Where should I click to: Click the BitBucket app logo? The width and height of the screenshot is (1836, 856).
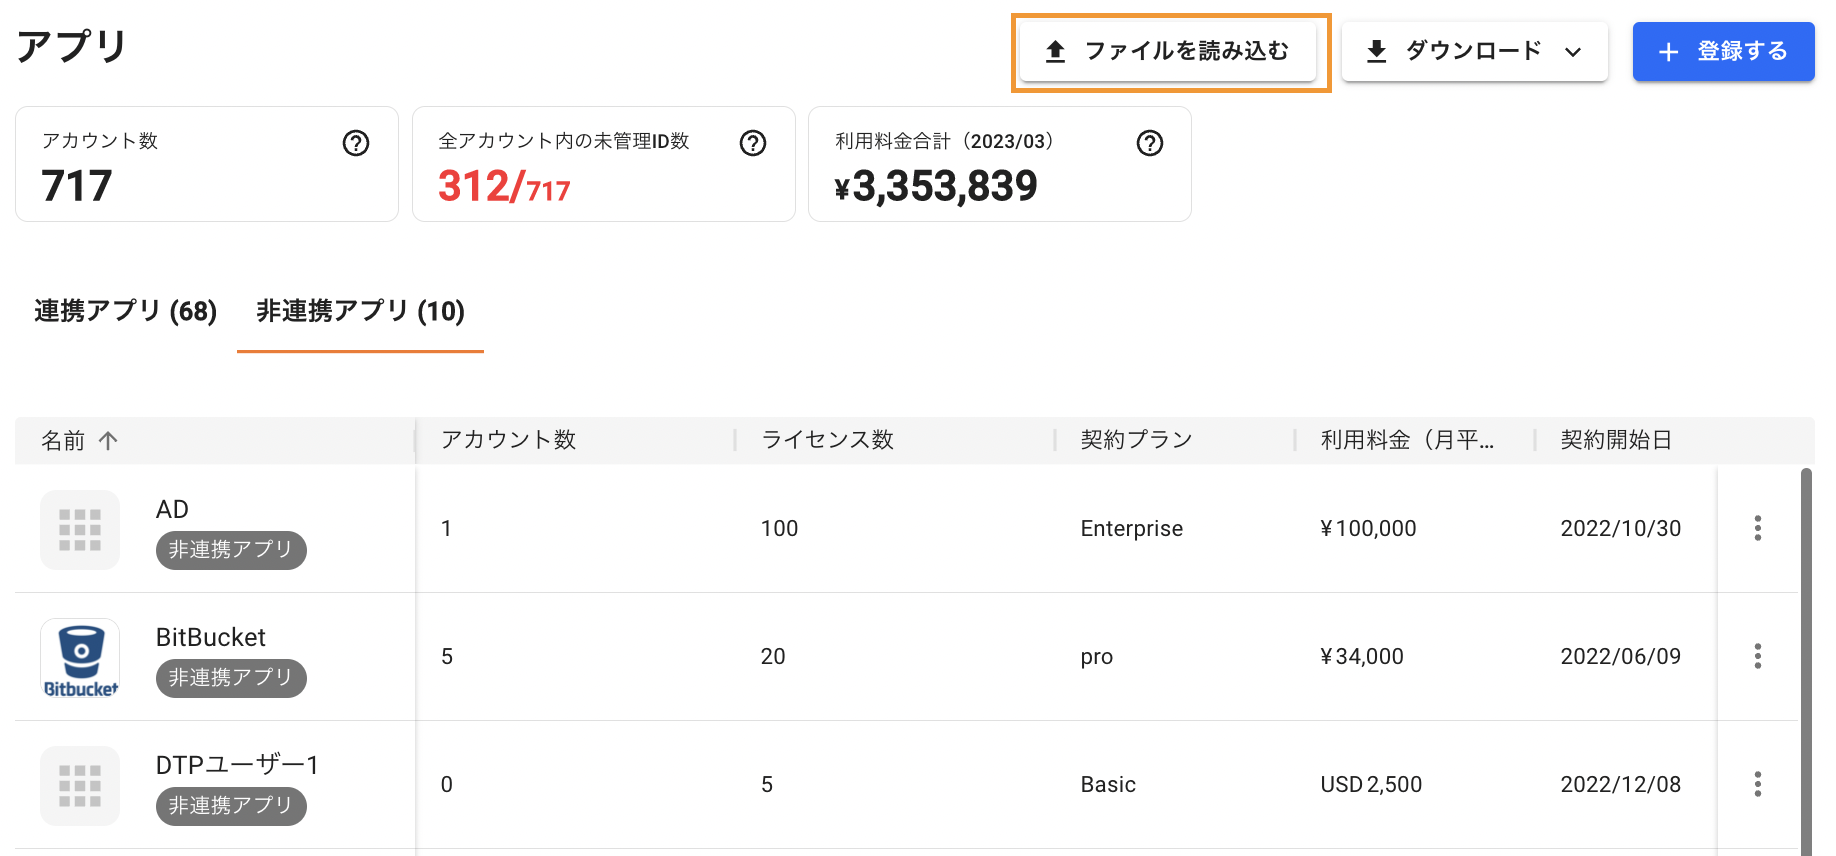(x=80, y=657)
